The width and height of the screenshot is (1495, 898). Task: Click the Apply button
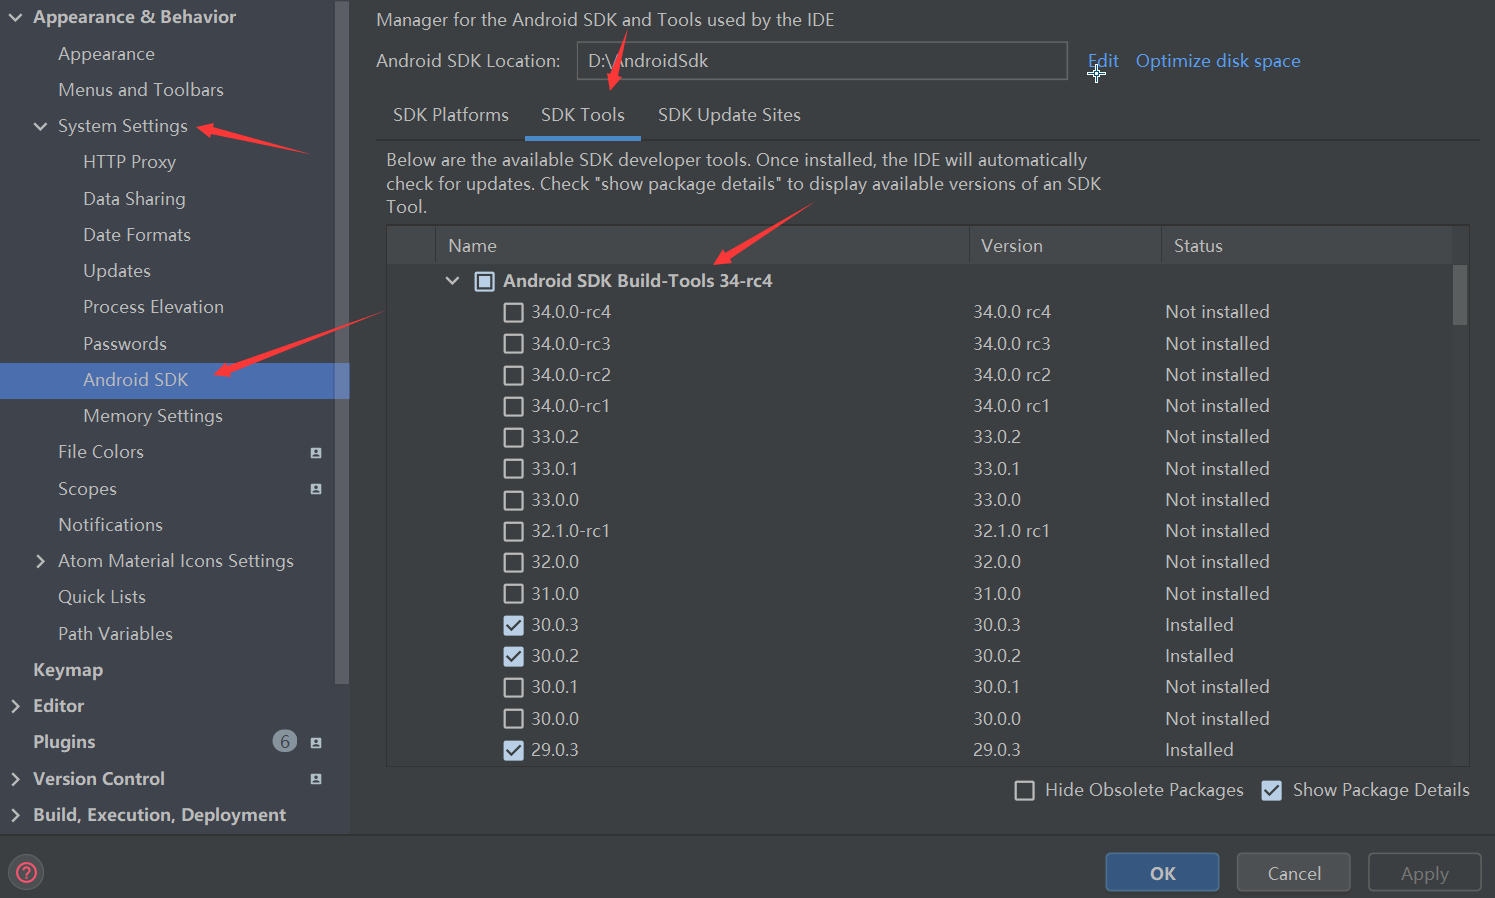click(x=1424, y=873)
